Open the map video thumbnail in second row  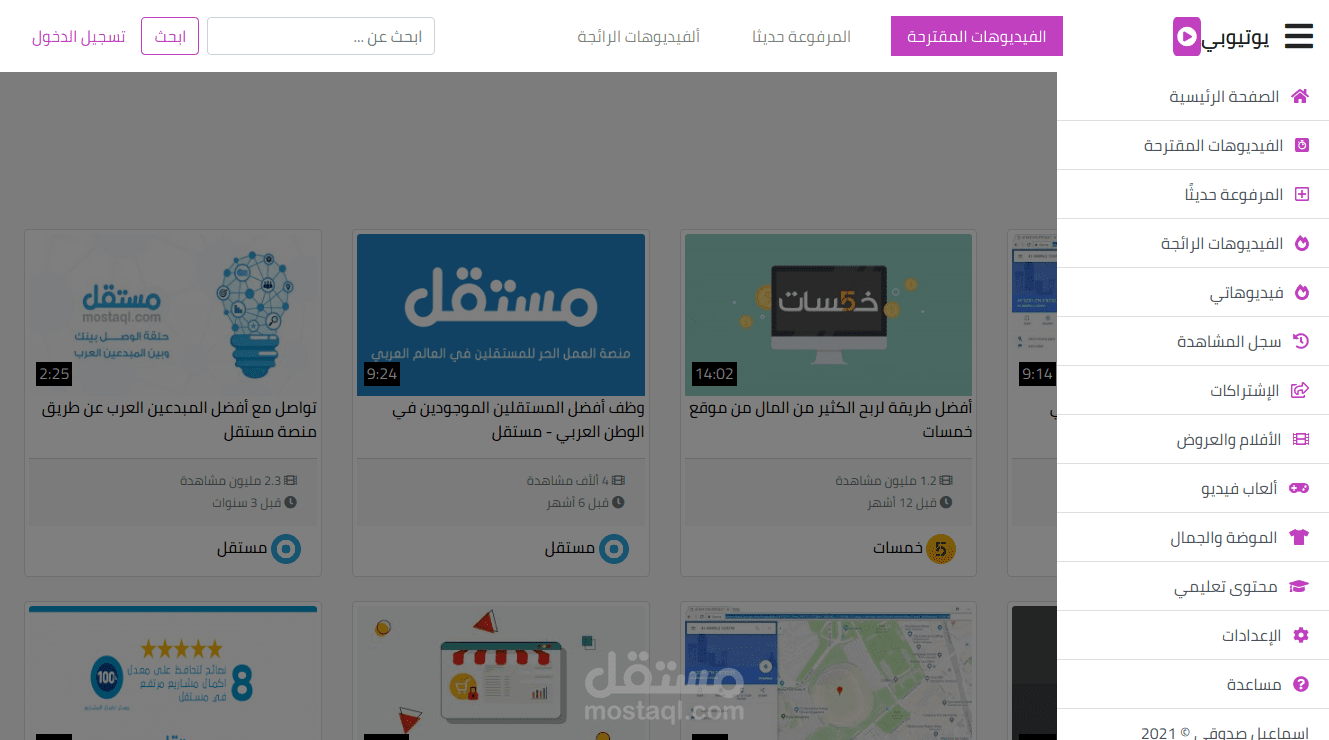click(828, 672)
